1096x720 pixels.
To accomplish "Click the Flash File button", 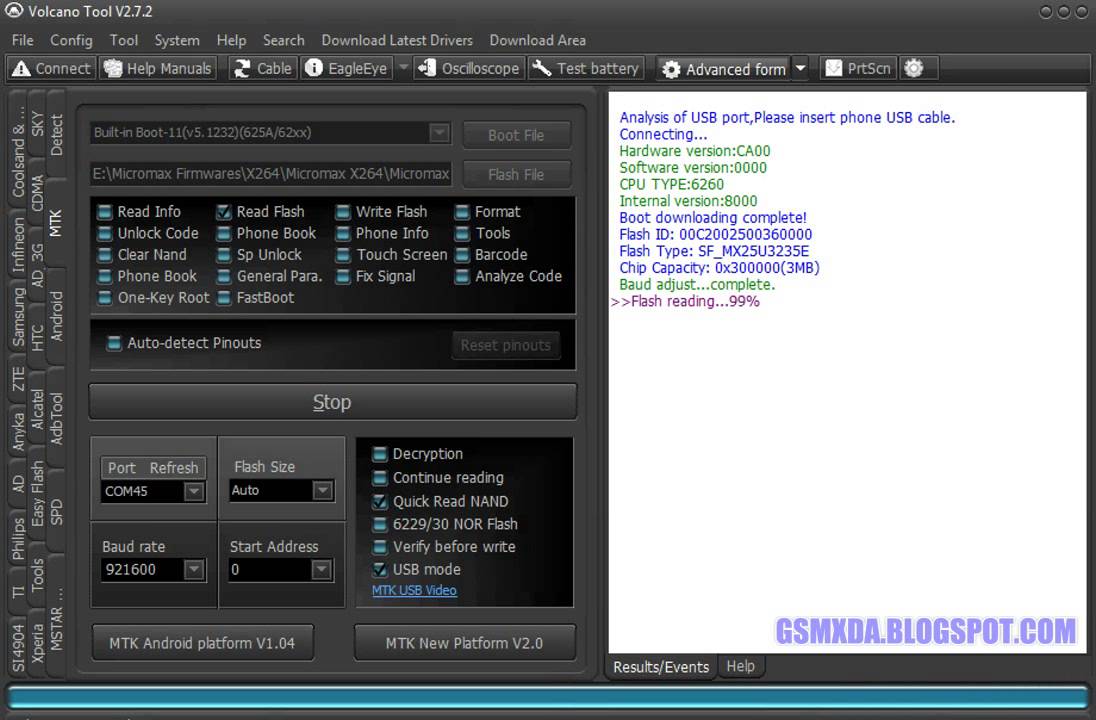I will [x=517, y=174].
